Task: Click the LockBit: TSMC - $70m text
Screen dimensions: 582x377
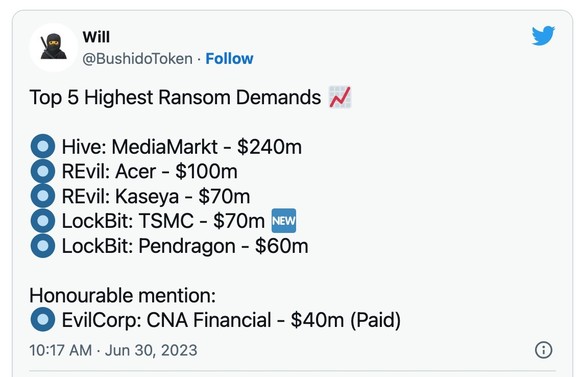Action: coord(163,221)
